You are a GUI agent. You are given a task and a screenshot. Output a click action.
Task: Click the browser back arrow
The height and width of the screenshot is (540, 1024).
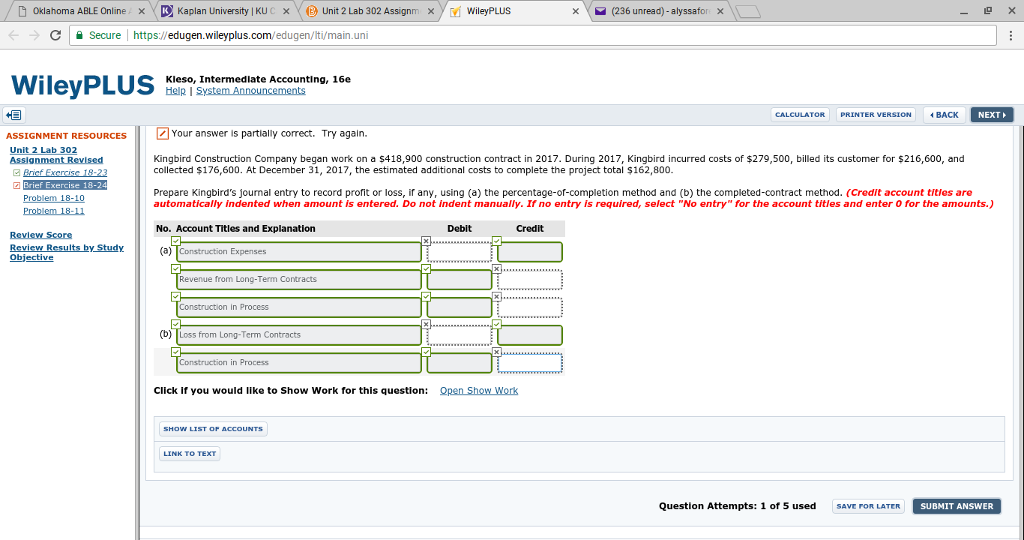[x=15, y=35]
